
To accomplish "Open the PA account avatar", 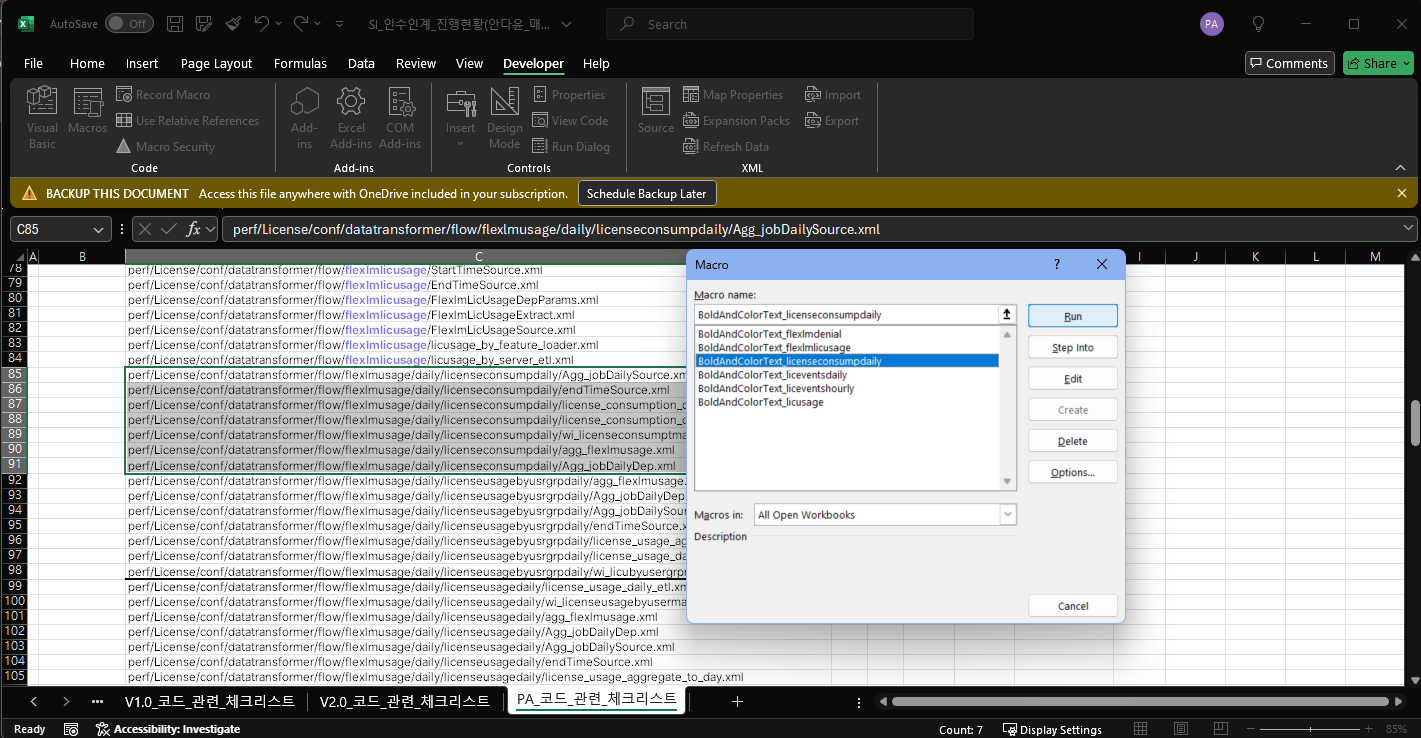I will click(1212, 24).
